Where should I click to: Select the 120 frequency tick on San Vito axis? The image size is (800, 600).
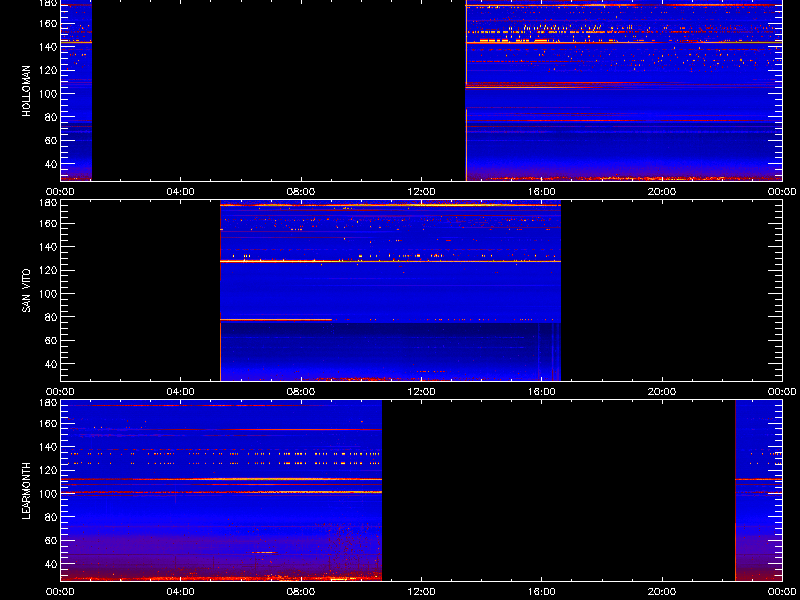48,270
